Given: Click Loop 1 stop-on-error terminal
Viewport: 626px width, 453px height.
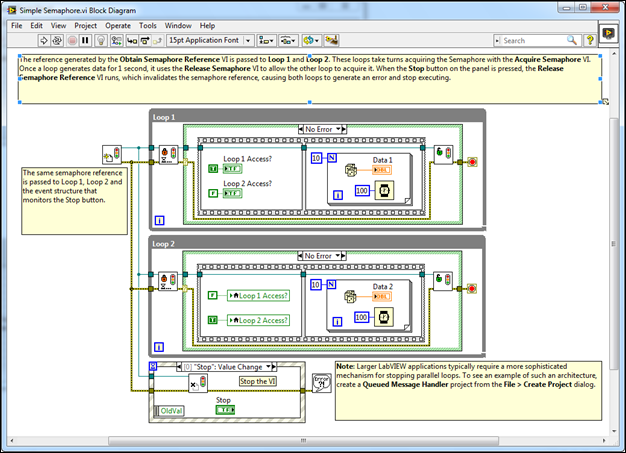Looking at the screenshot, I should pyautogui.click(x=471, y=161).
